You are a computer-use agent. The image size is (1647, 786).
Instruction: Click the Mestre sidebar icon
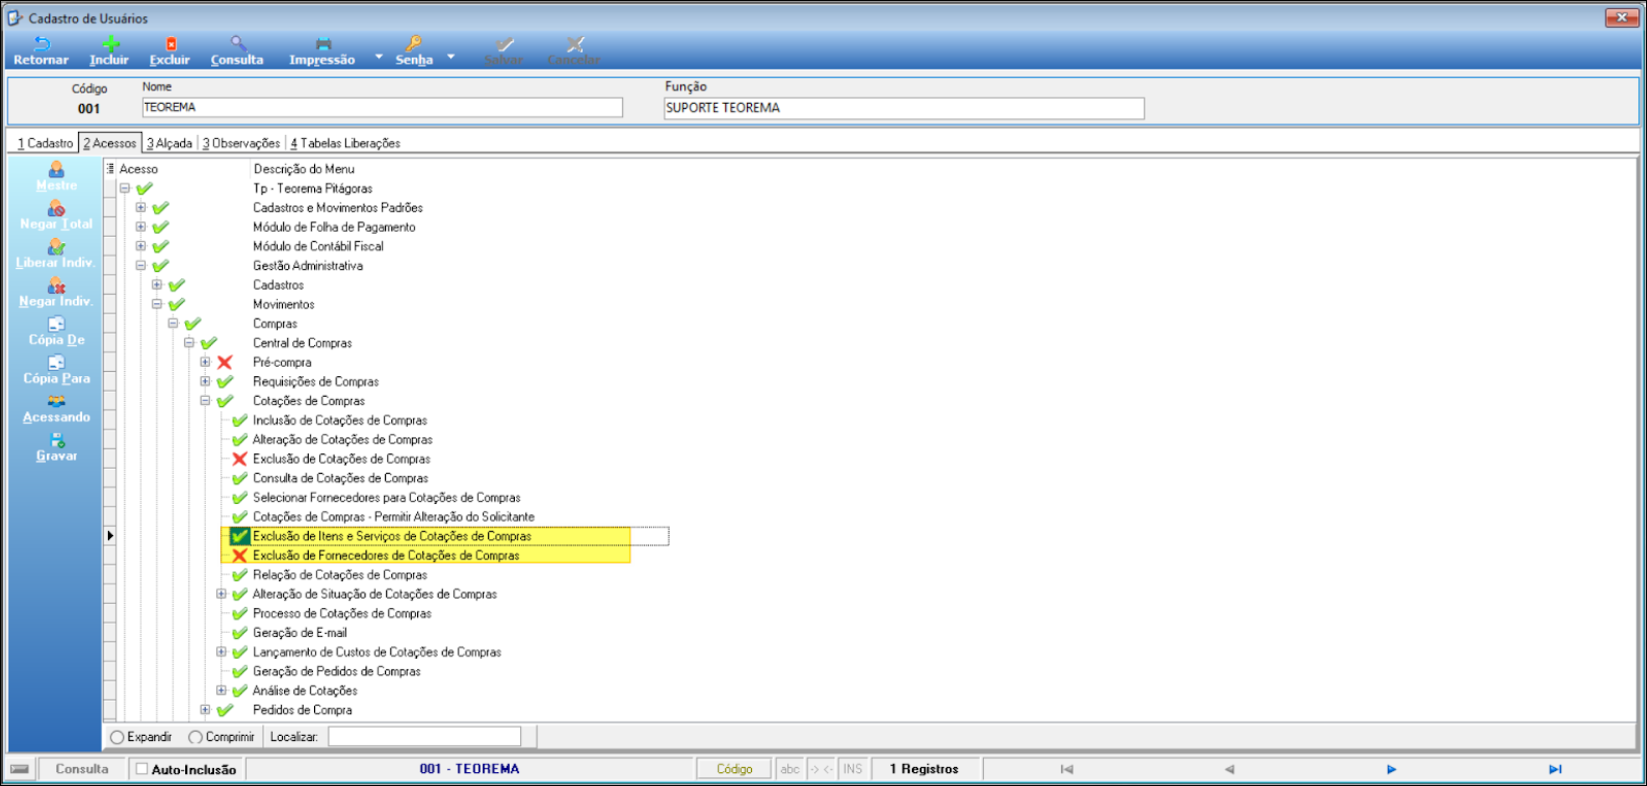pos(56,169)
